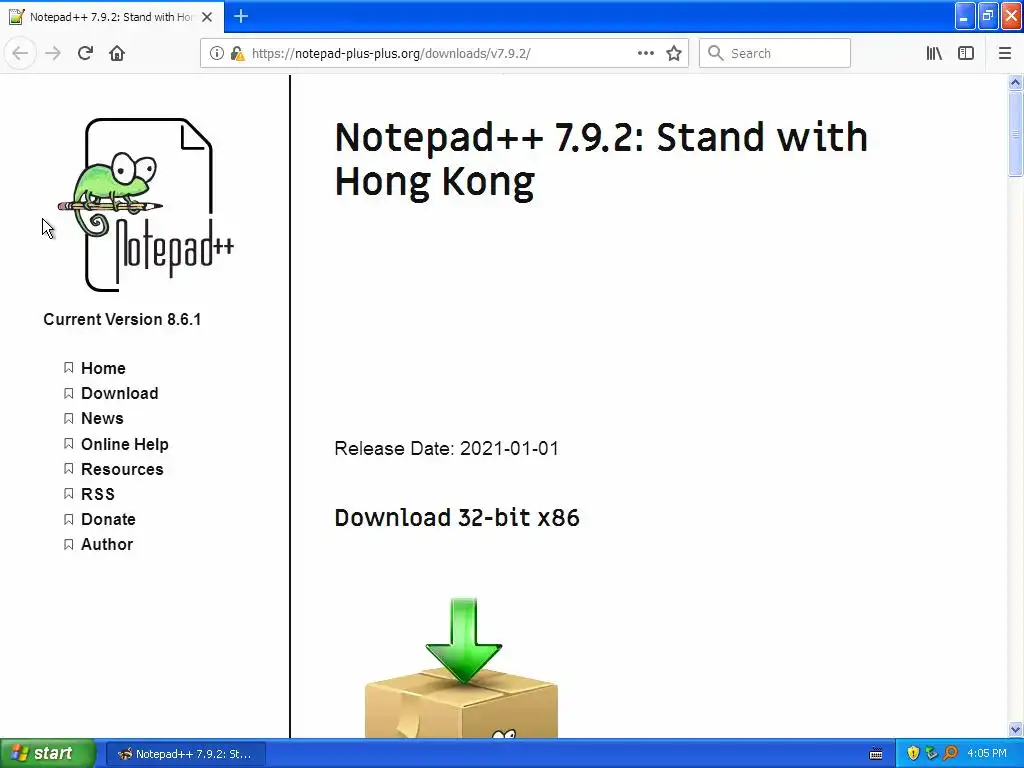Open a new tab with the plus button
This screenshot has height=768, width=1024.
tap(241, 16)
